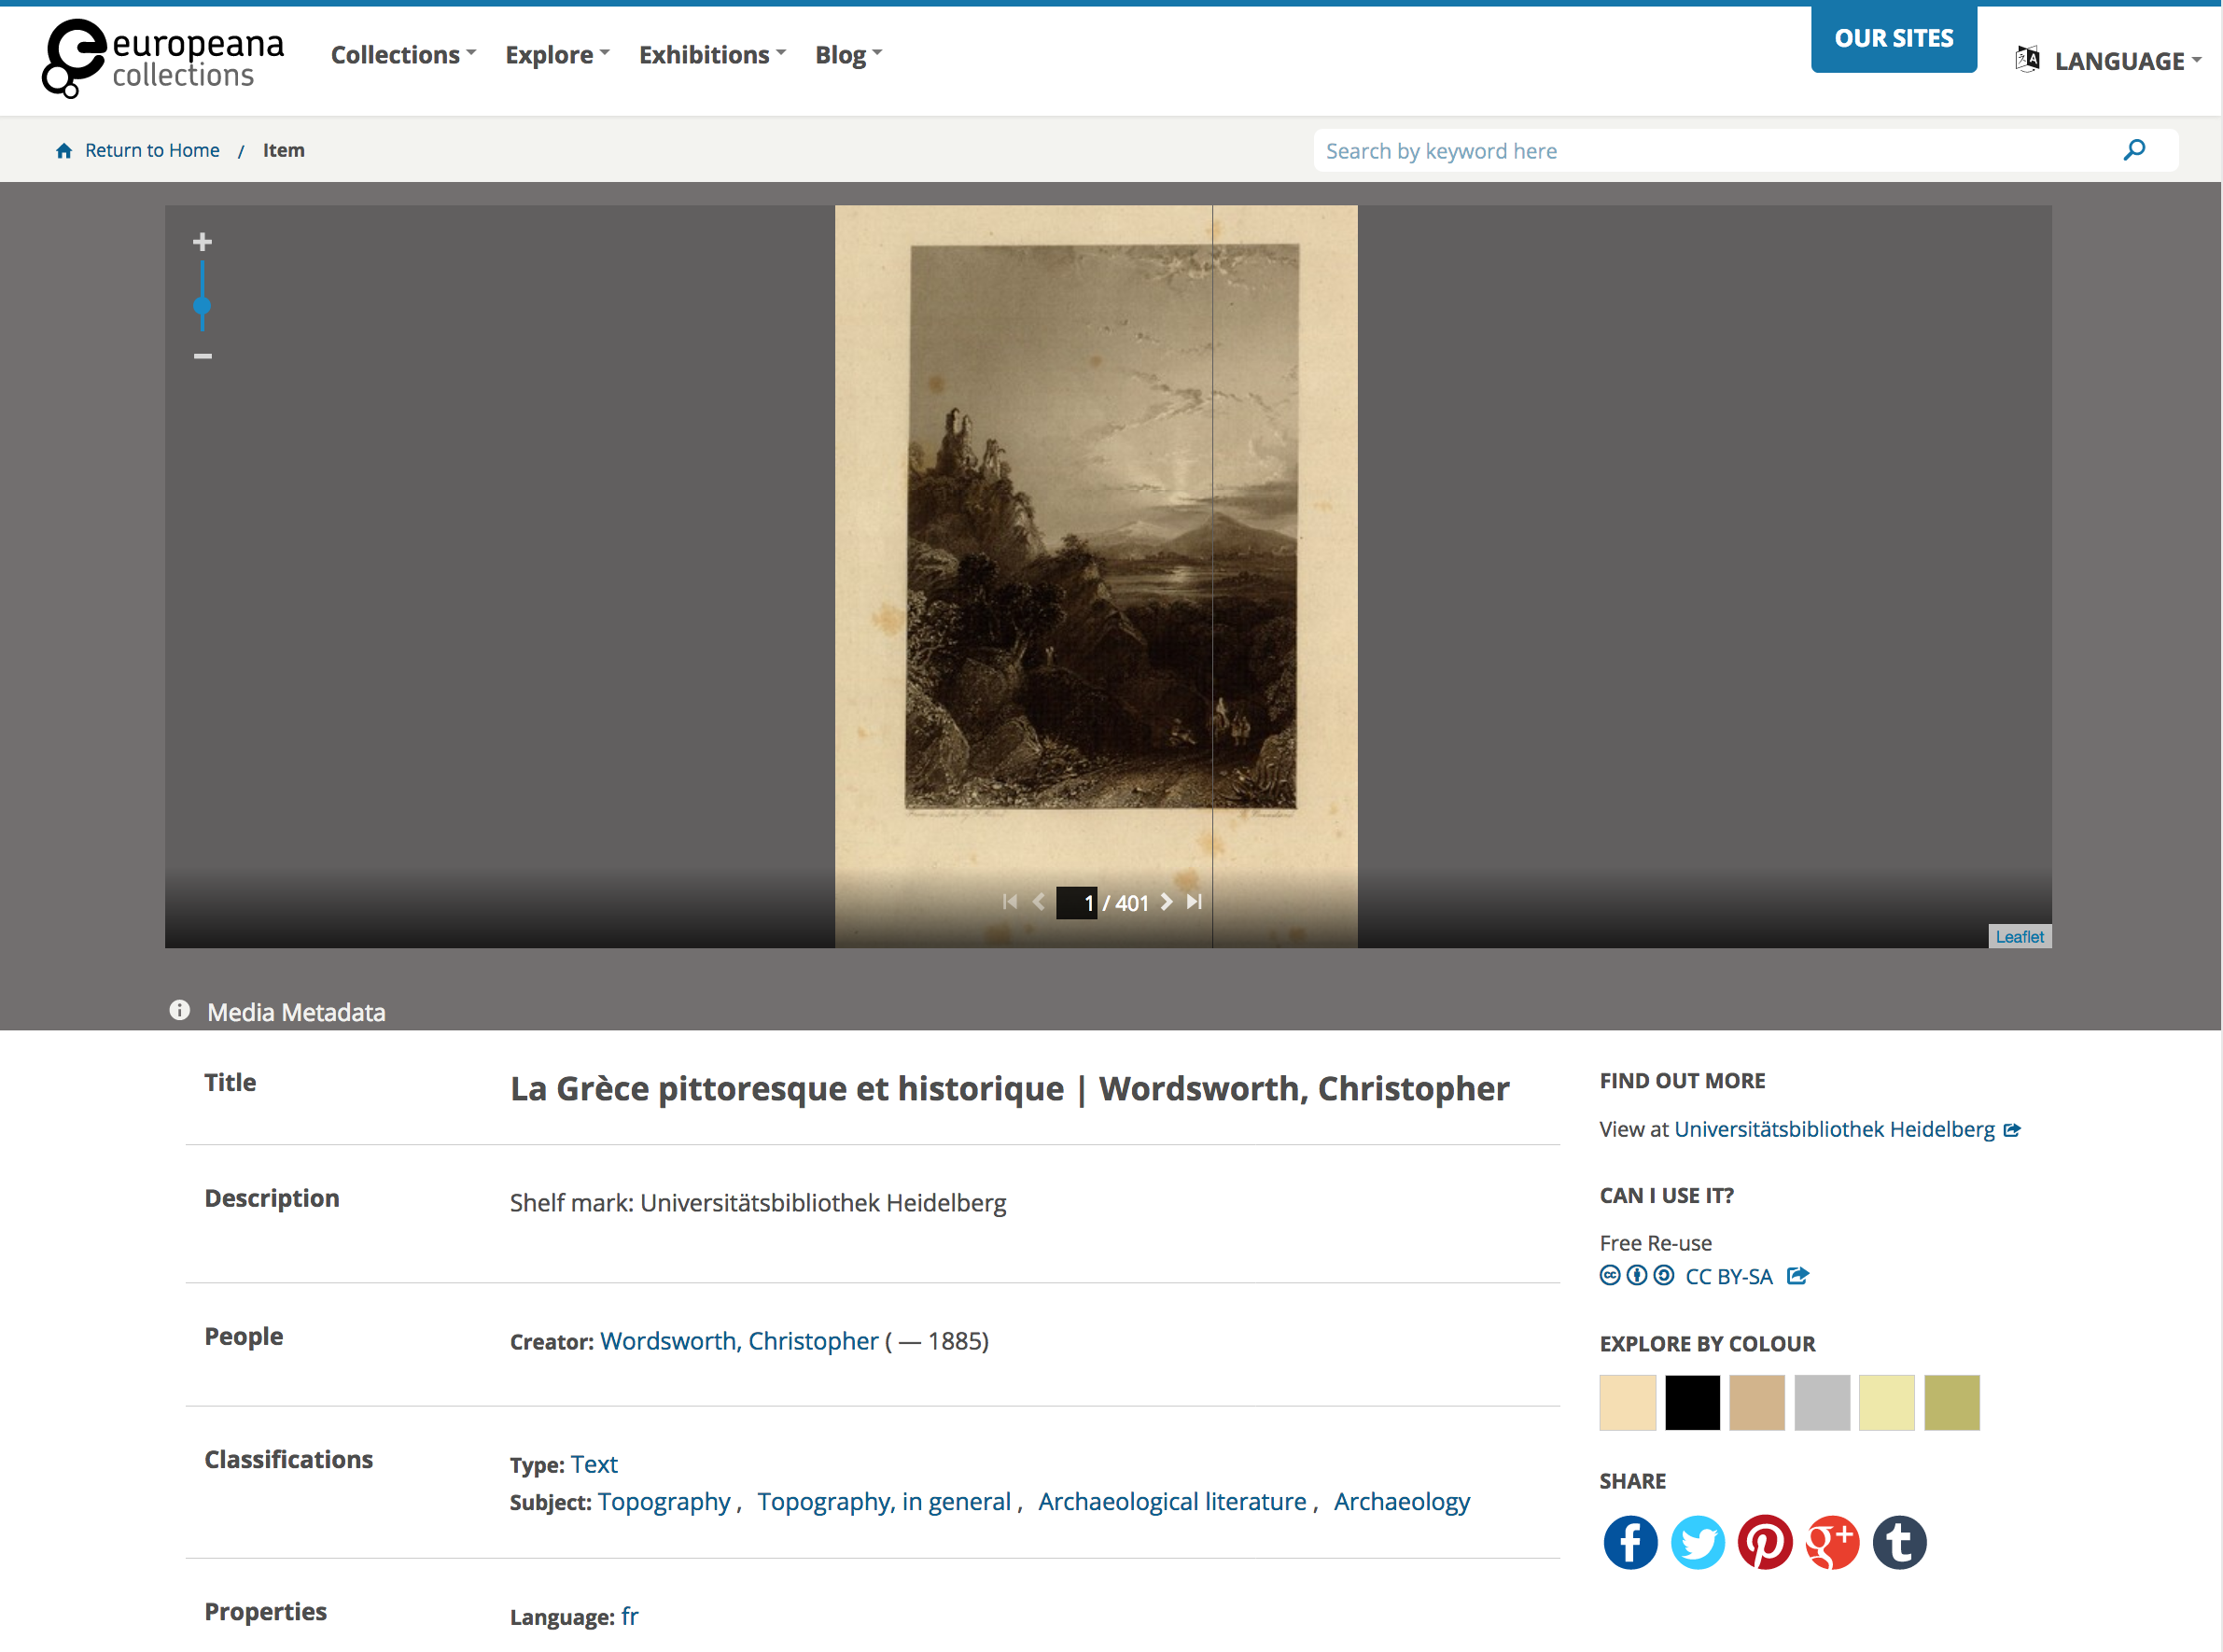2223x1652 pixels.
Task: Click the Media Metadata info icon
Action: click(x=180, y=1010)
